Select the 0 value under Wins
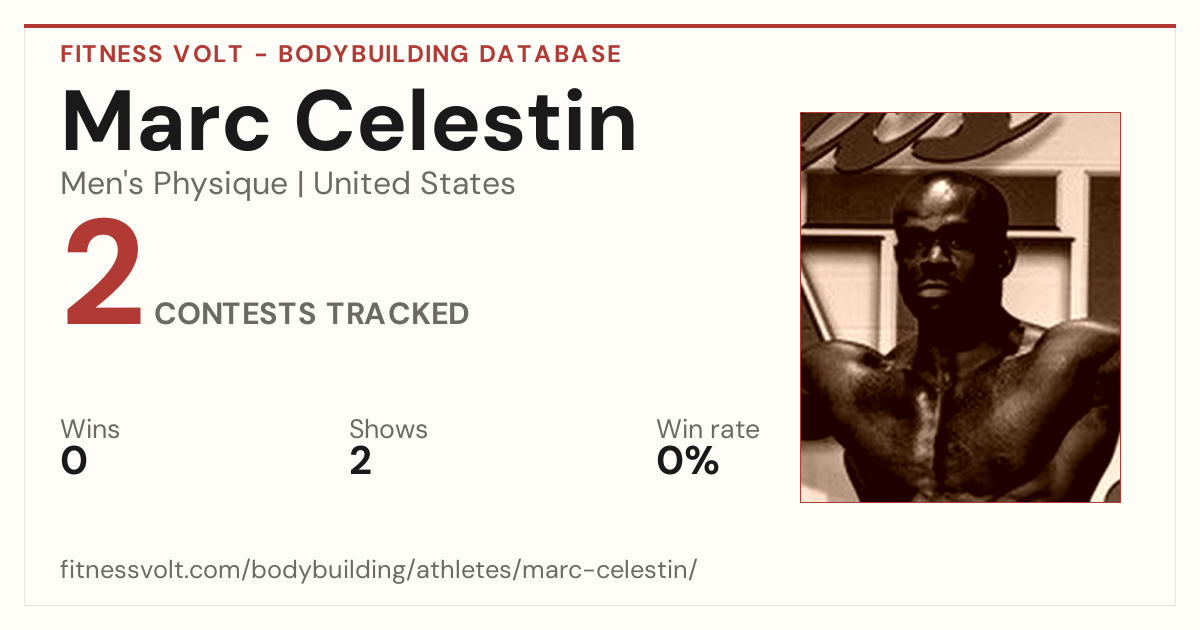Viewport: 1200px width, 630px height. 74,461
